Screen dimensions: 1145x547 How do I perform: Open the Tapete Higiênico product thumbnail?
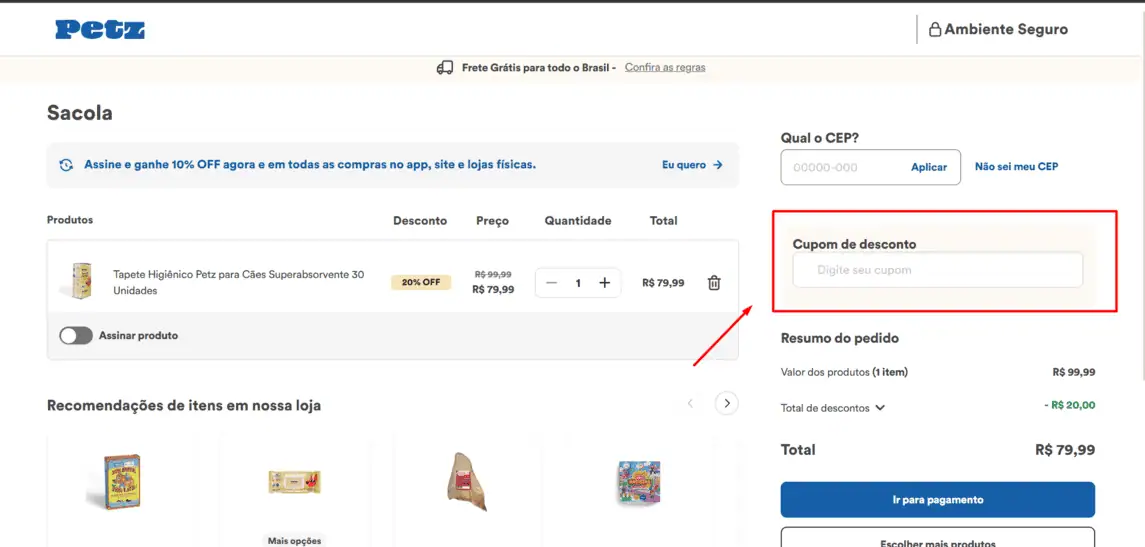77,282
